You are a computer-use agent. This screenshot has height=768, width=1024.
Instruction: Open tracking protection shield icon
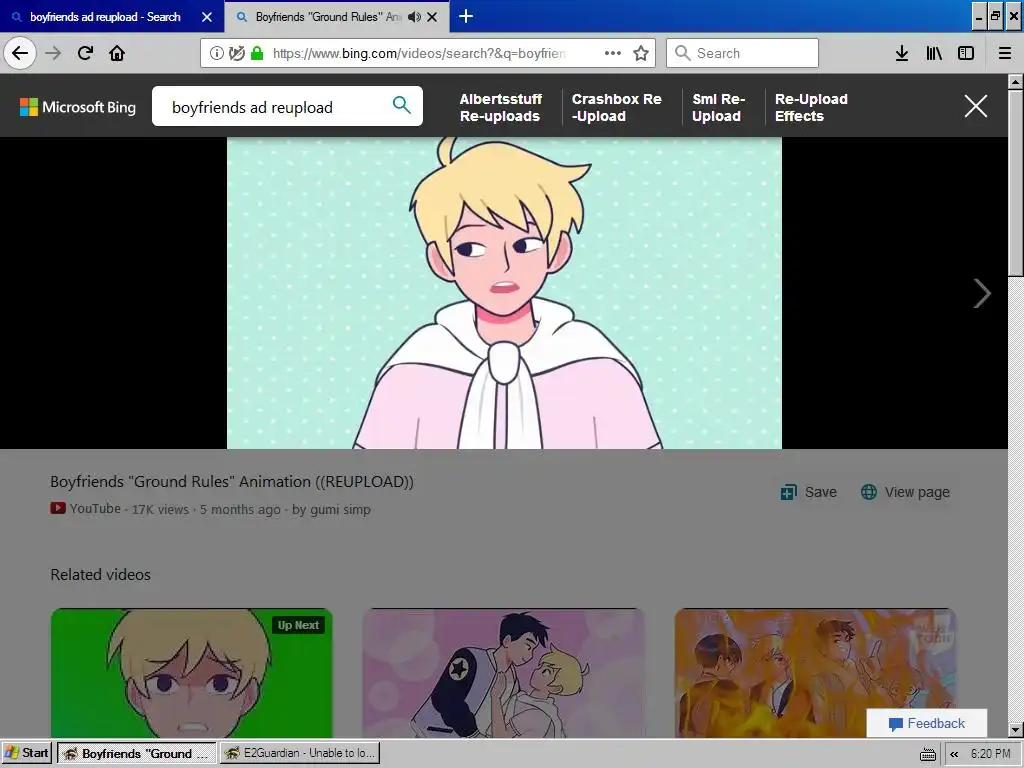click(236, 53)
